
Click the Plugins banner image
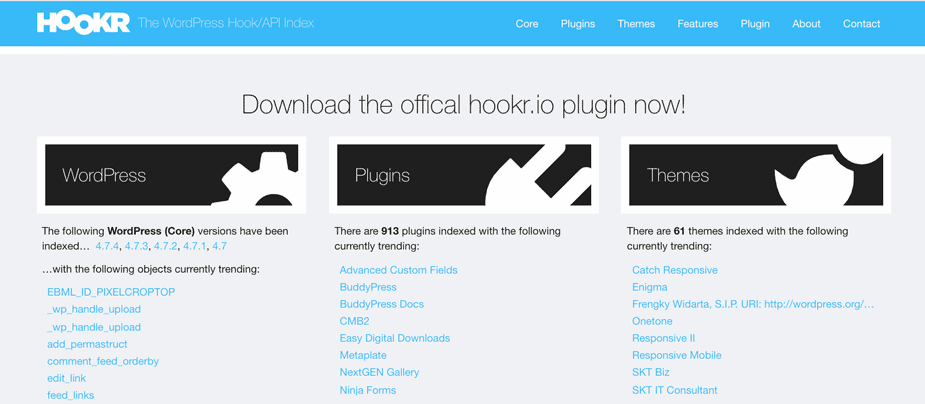click(464, 175)
